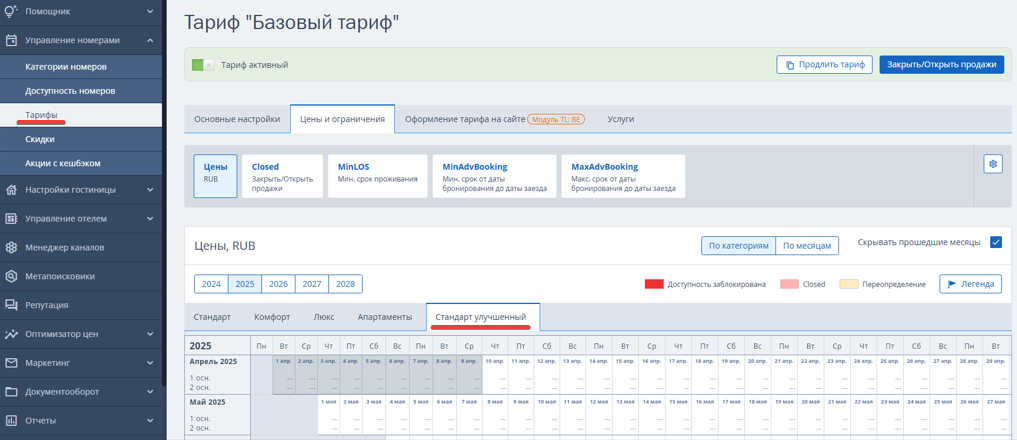
Task: Select the Люкс category tab
Action: click(324, 317)
